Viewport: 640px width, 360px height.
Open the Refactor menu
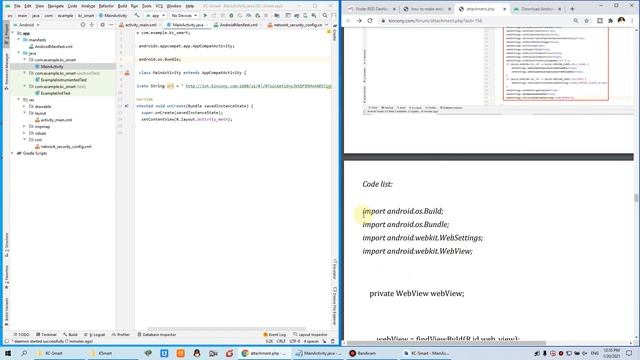tap(106, 6)
